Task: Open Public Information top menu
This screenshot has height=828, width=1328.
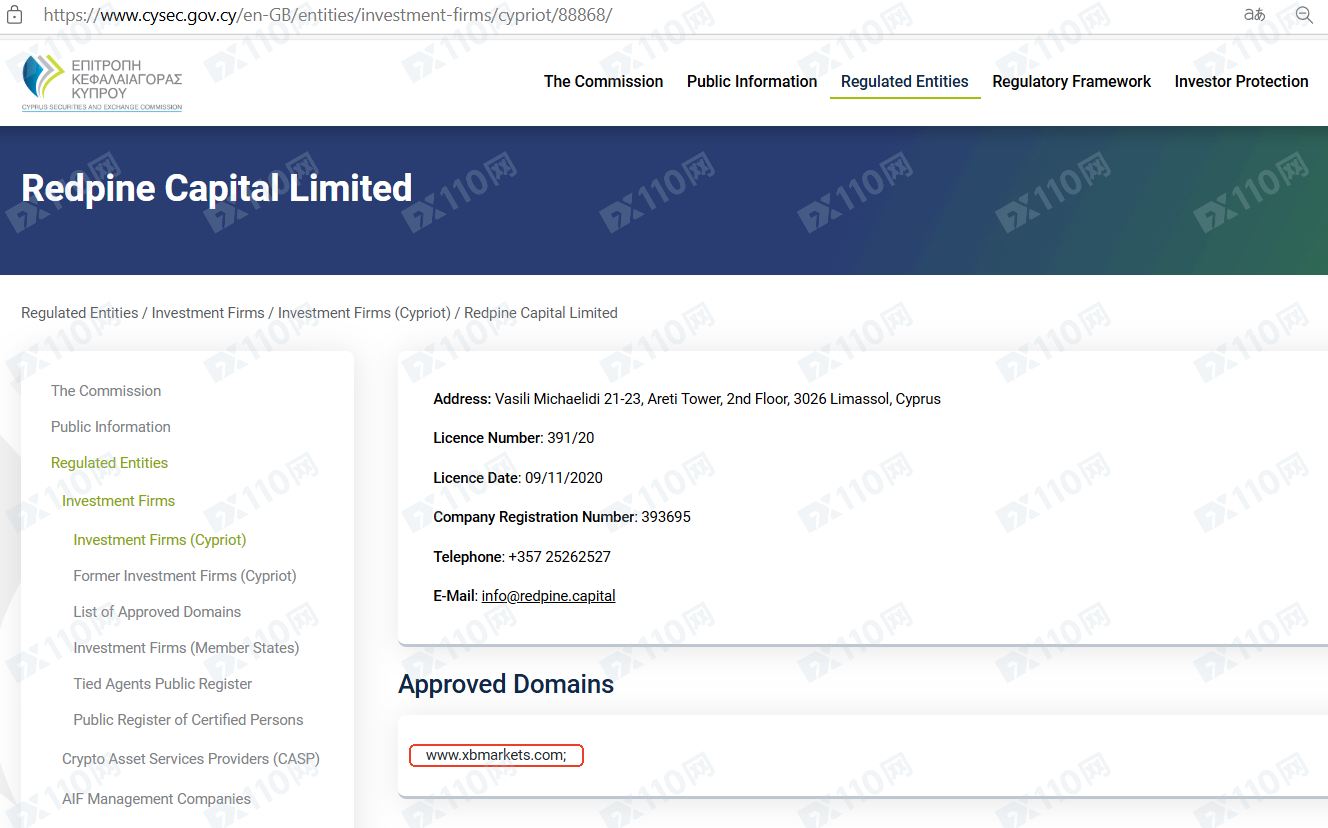Action: 752,82
